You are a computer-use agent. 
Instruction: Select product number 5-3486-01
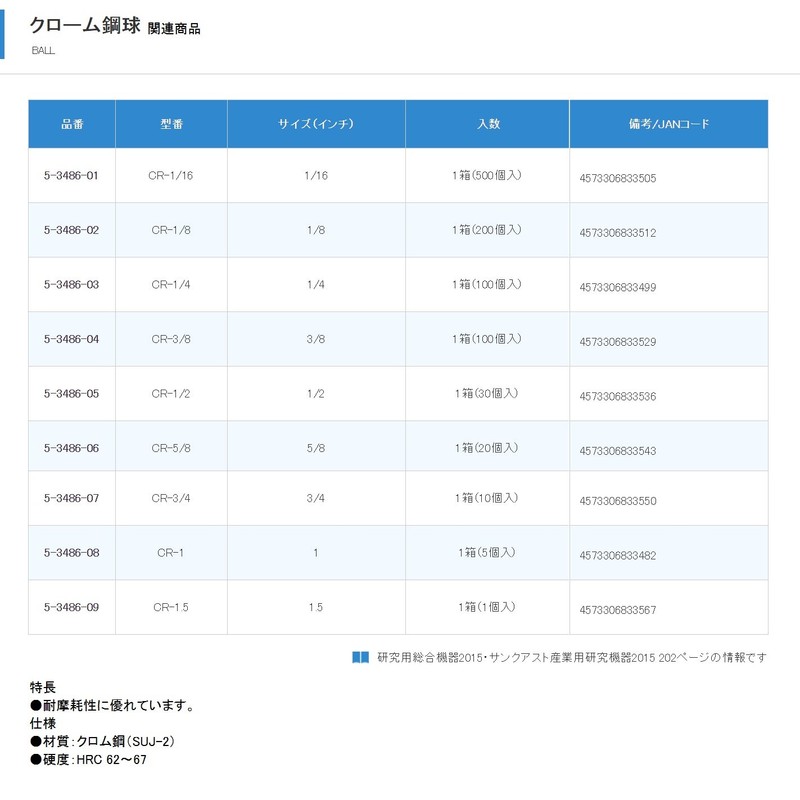[72, 176]
